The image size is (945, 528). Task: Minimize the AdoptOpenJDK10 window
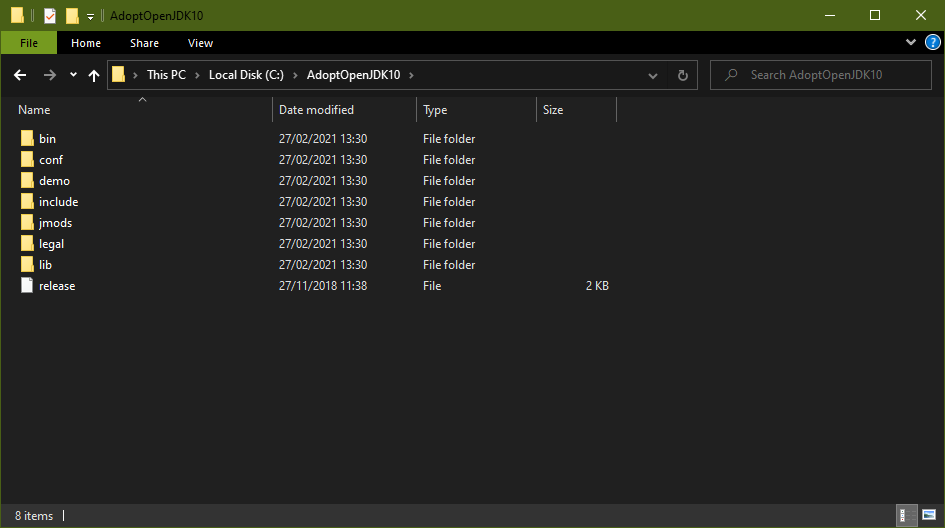(830, 16)
